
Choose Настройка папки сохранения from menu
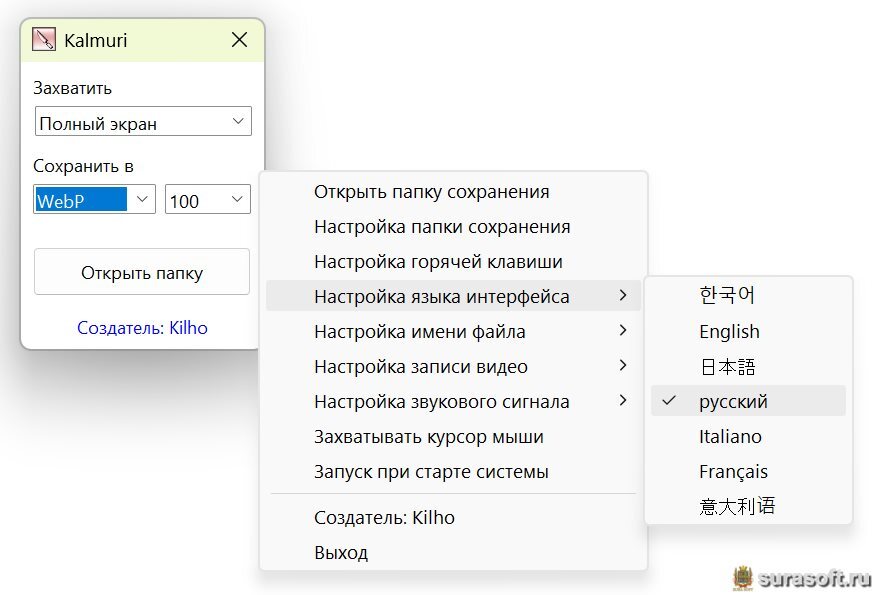click(442, 227)
